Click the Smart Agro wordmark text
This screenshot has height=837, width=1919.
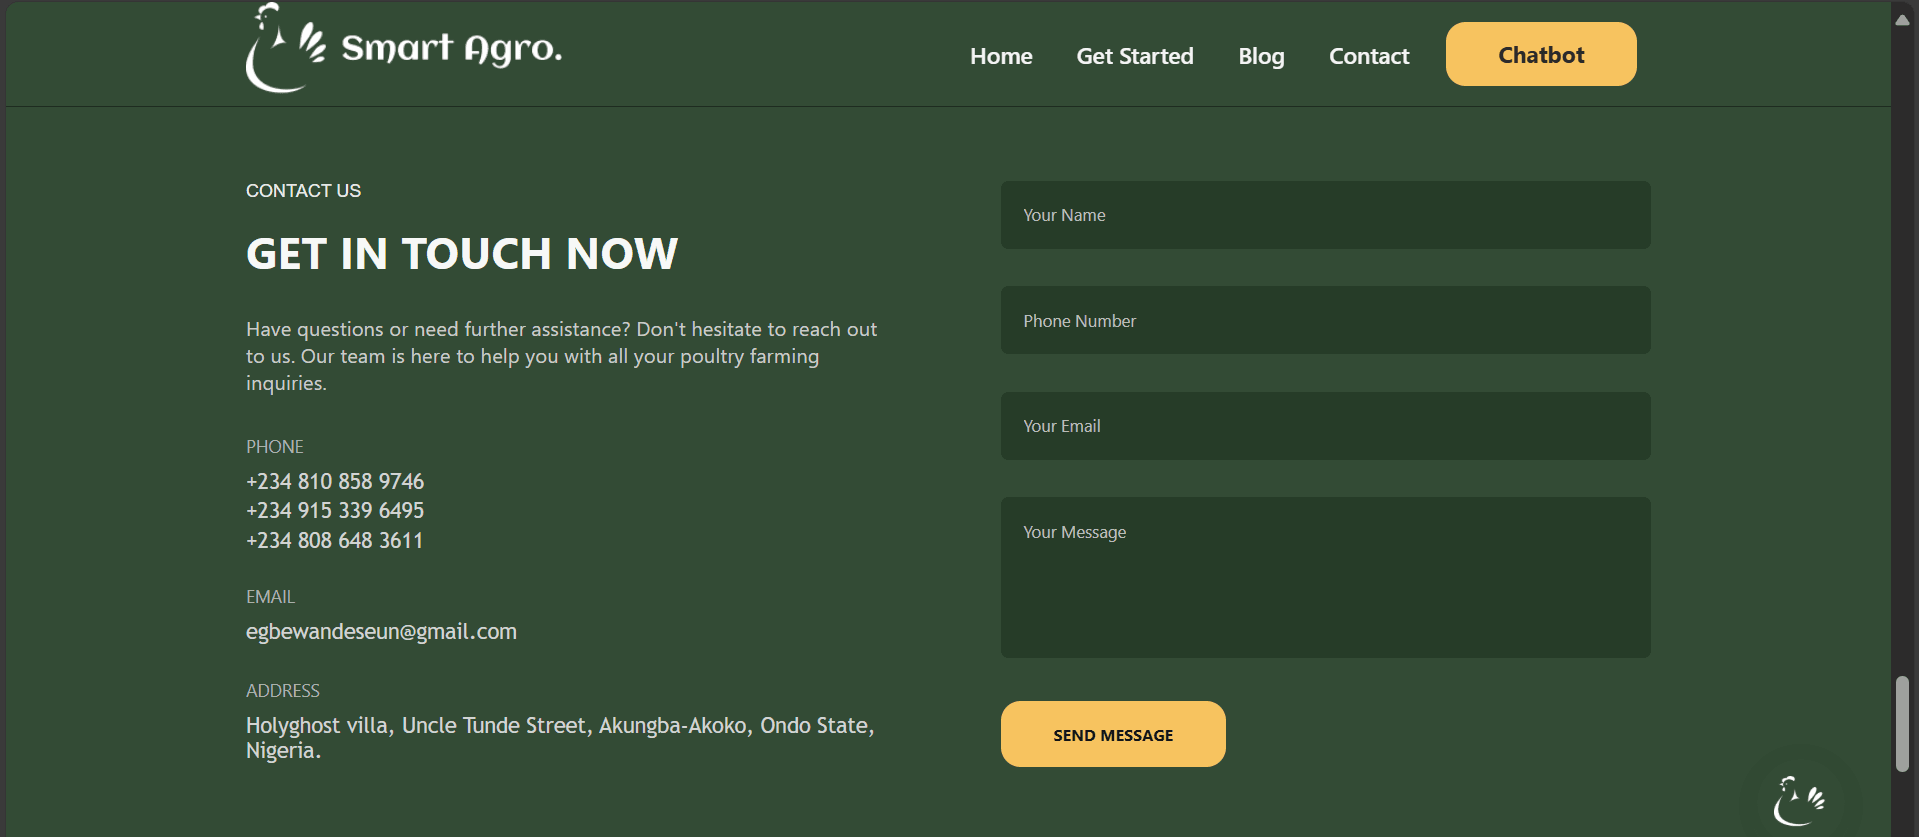pos(451,48)
